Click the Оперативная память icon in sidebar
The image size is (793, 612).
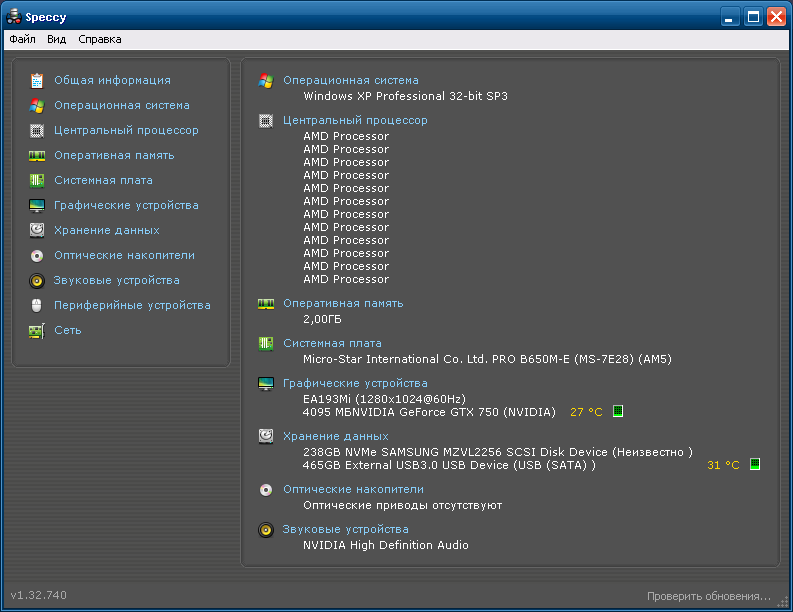tap(37, 156)
